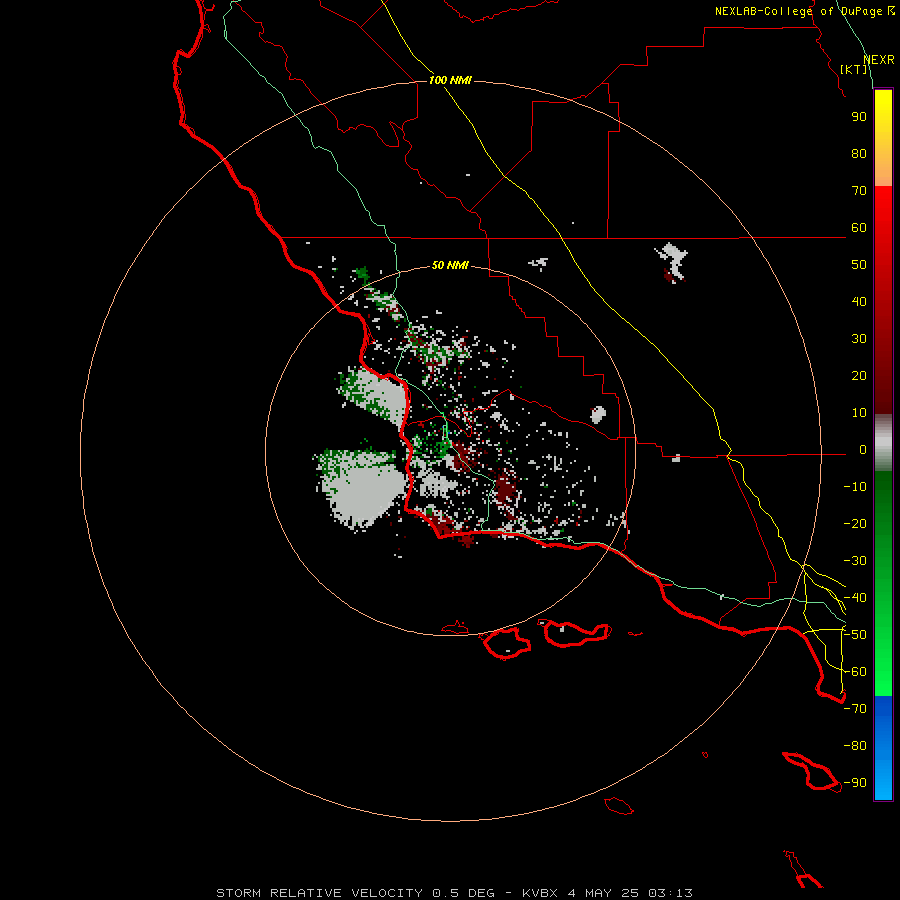Click the 30 value on the velocity scale
Screen dimensions: 900x900
point(859,339)
